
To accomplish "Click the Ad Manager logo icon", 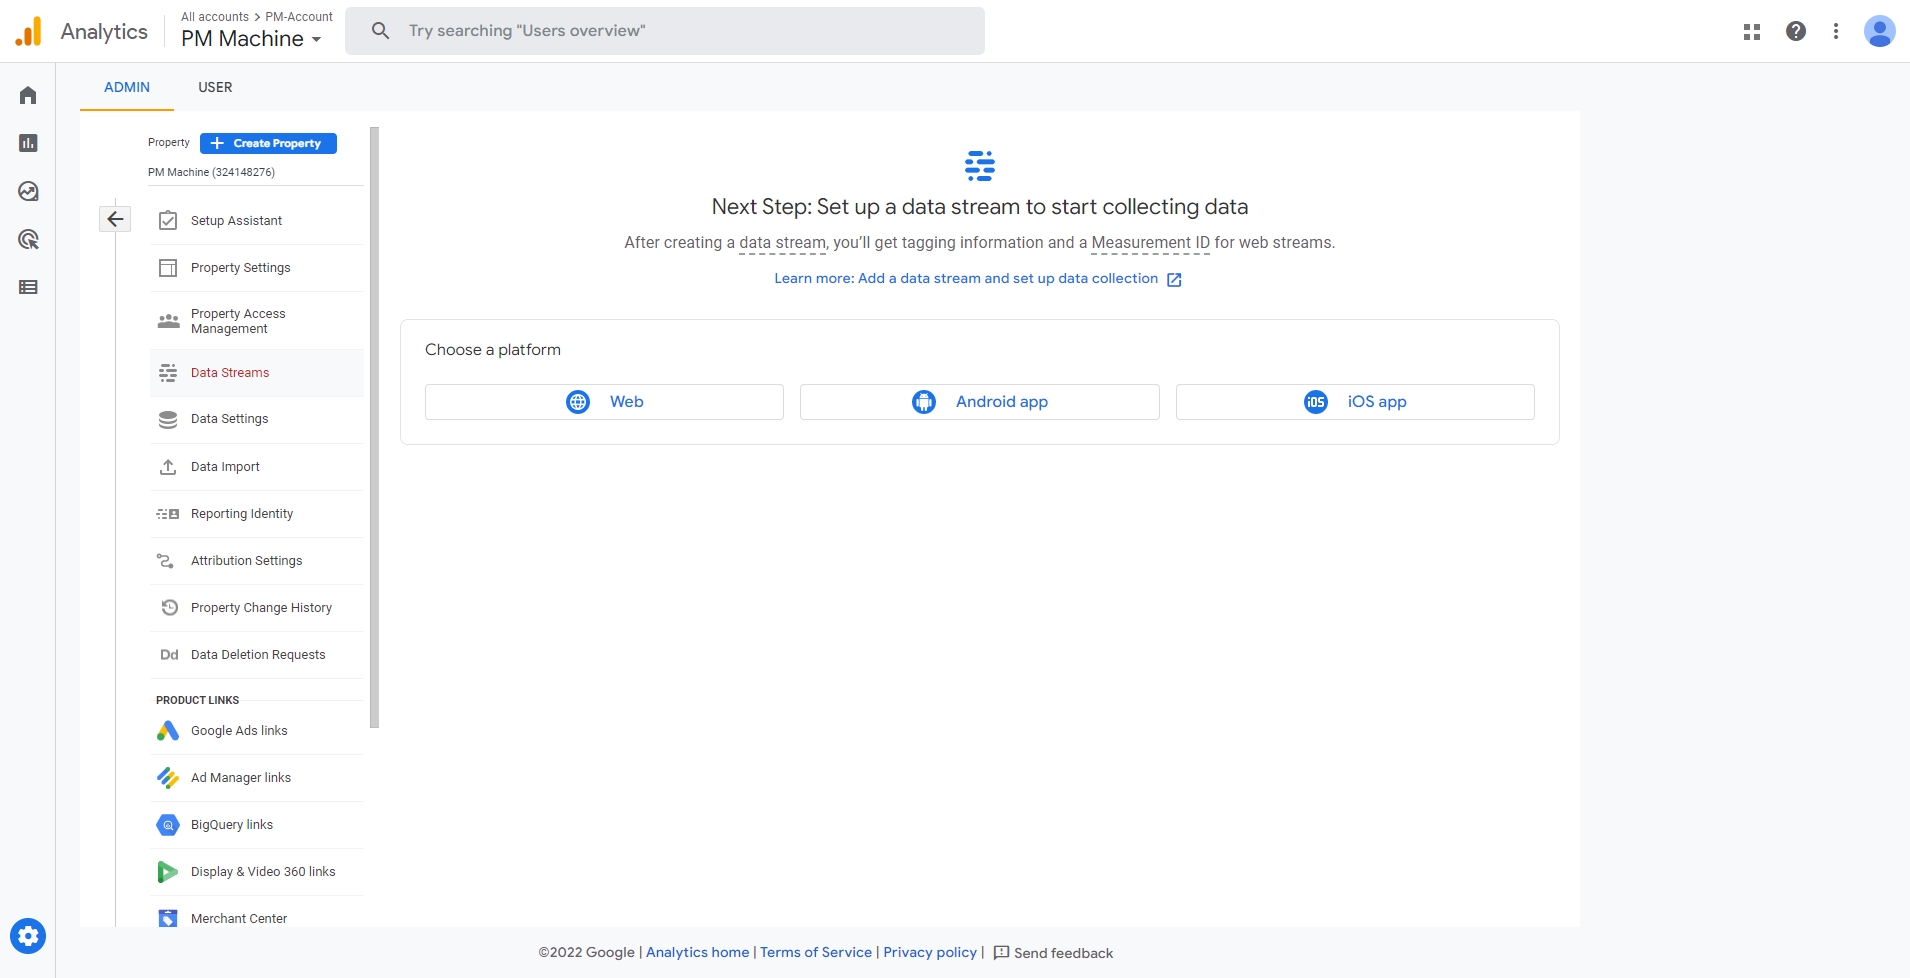I will [168, 778].
